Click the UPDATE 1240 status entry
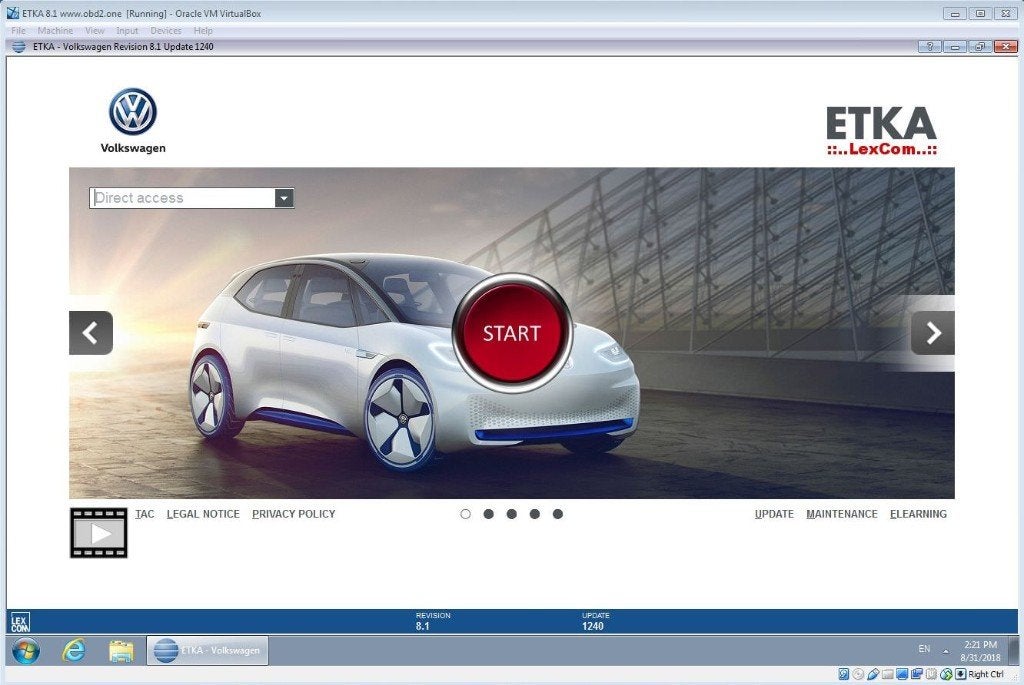 [x=596, y=621]
